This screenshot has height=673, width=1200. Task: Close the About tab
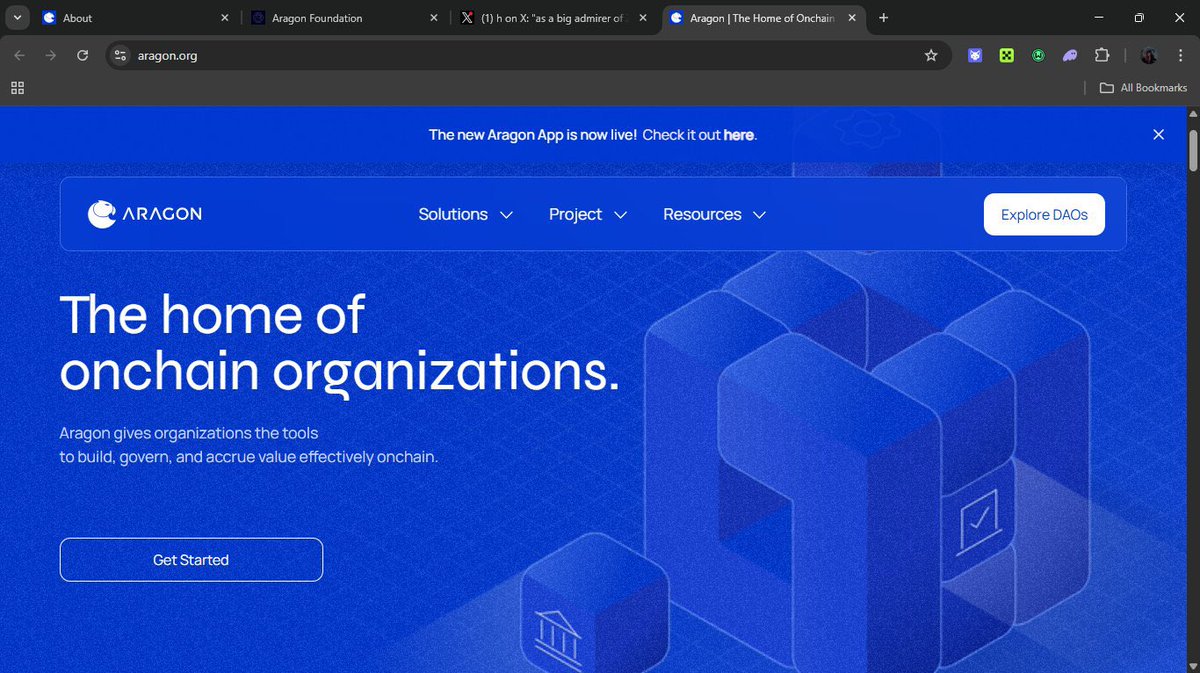225,18
